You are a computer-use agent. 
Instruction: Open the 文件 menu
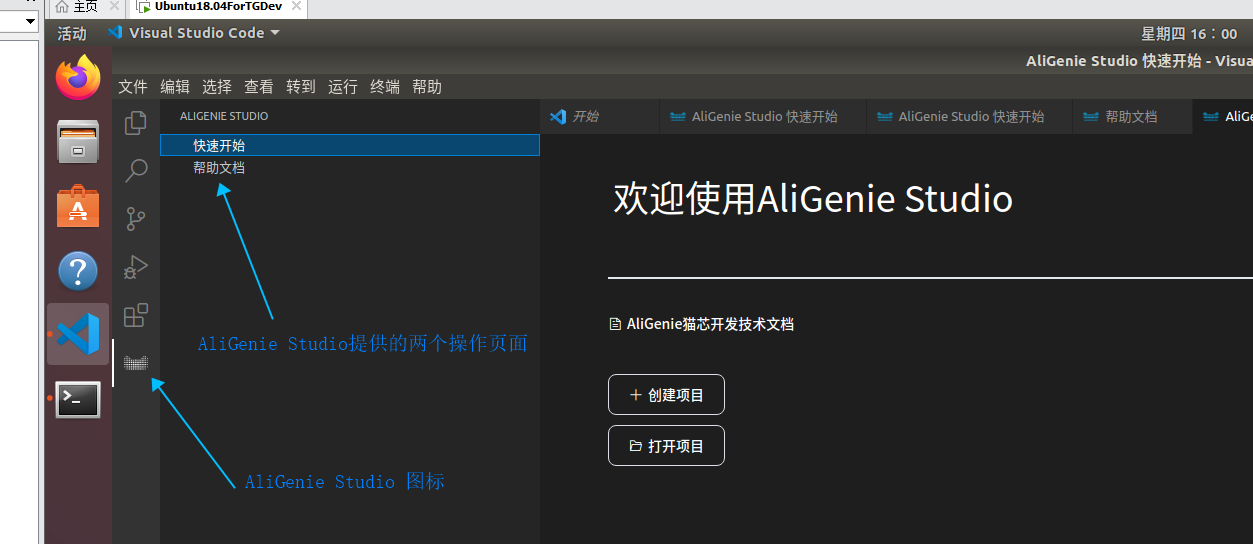pos(133,87)
